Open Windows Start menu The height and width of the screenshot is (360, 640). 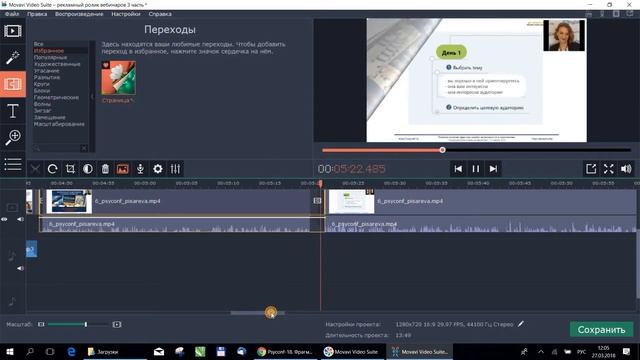[9, 352]
